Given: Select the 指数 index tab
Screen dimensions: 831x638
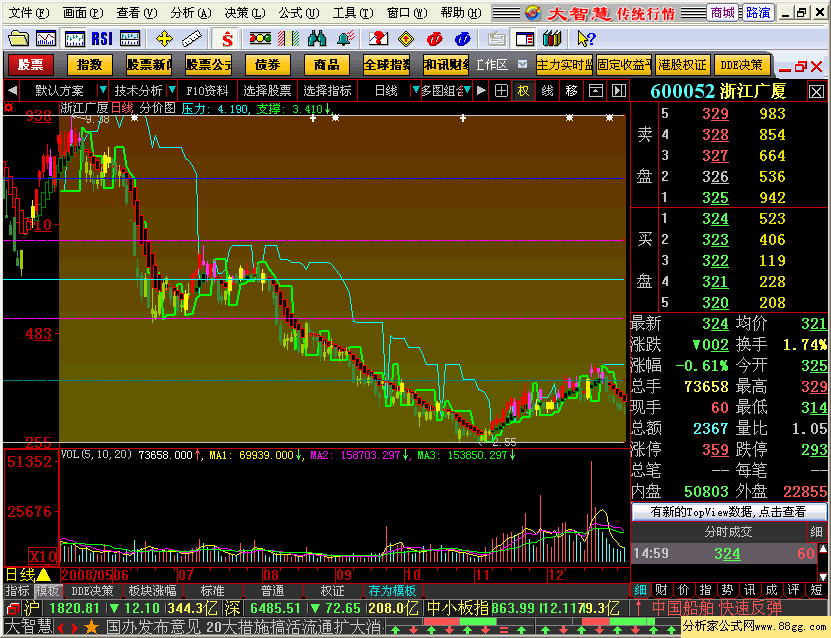Looking at the screenshot, I should (x=90, y=65).
